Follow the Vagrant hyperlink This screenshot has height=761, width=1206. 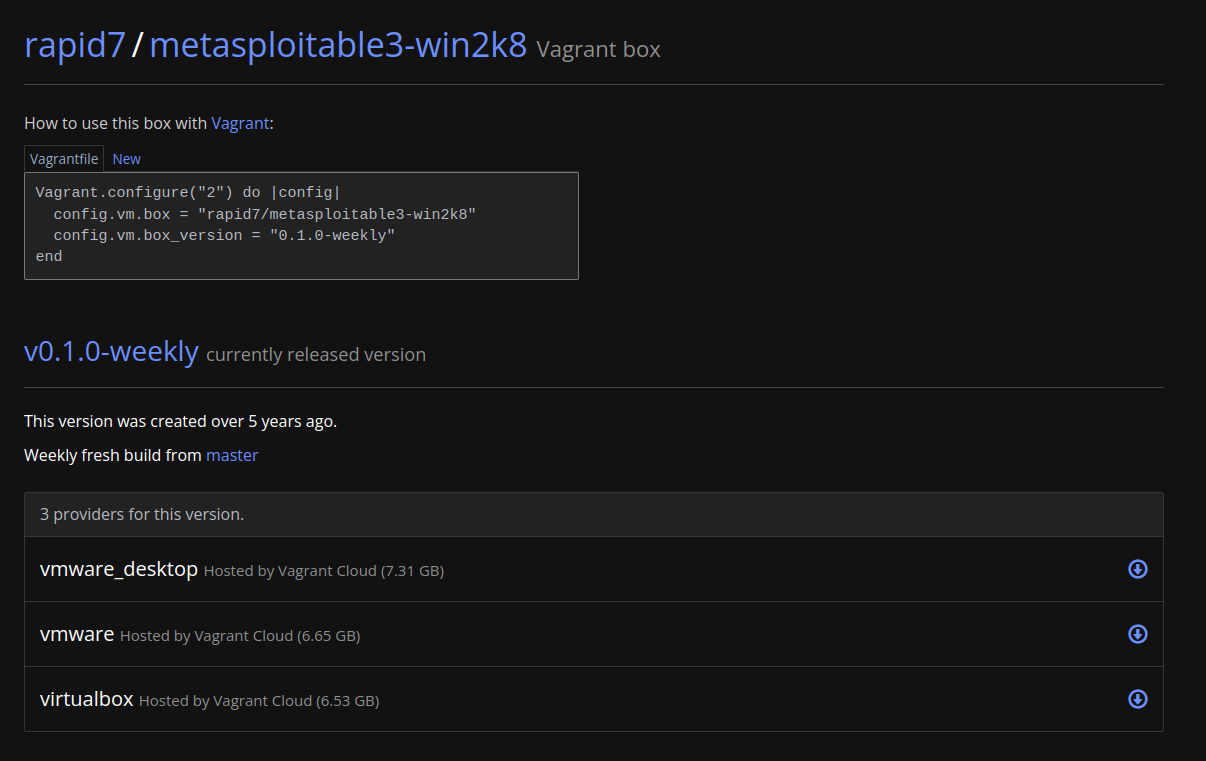[x=240, y=123]
